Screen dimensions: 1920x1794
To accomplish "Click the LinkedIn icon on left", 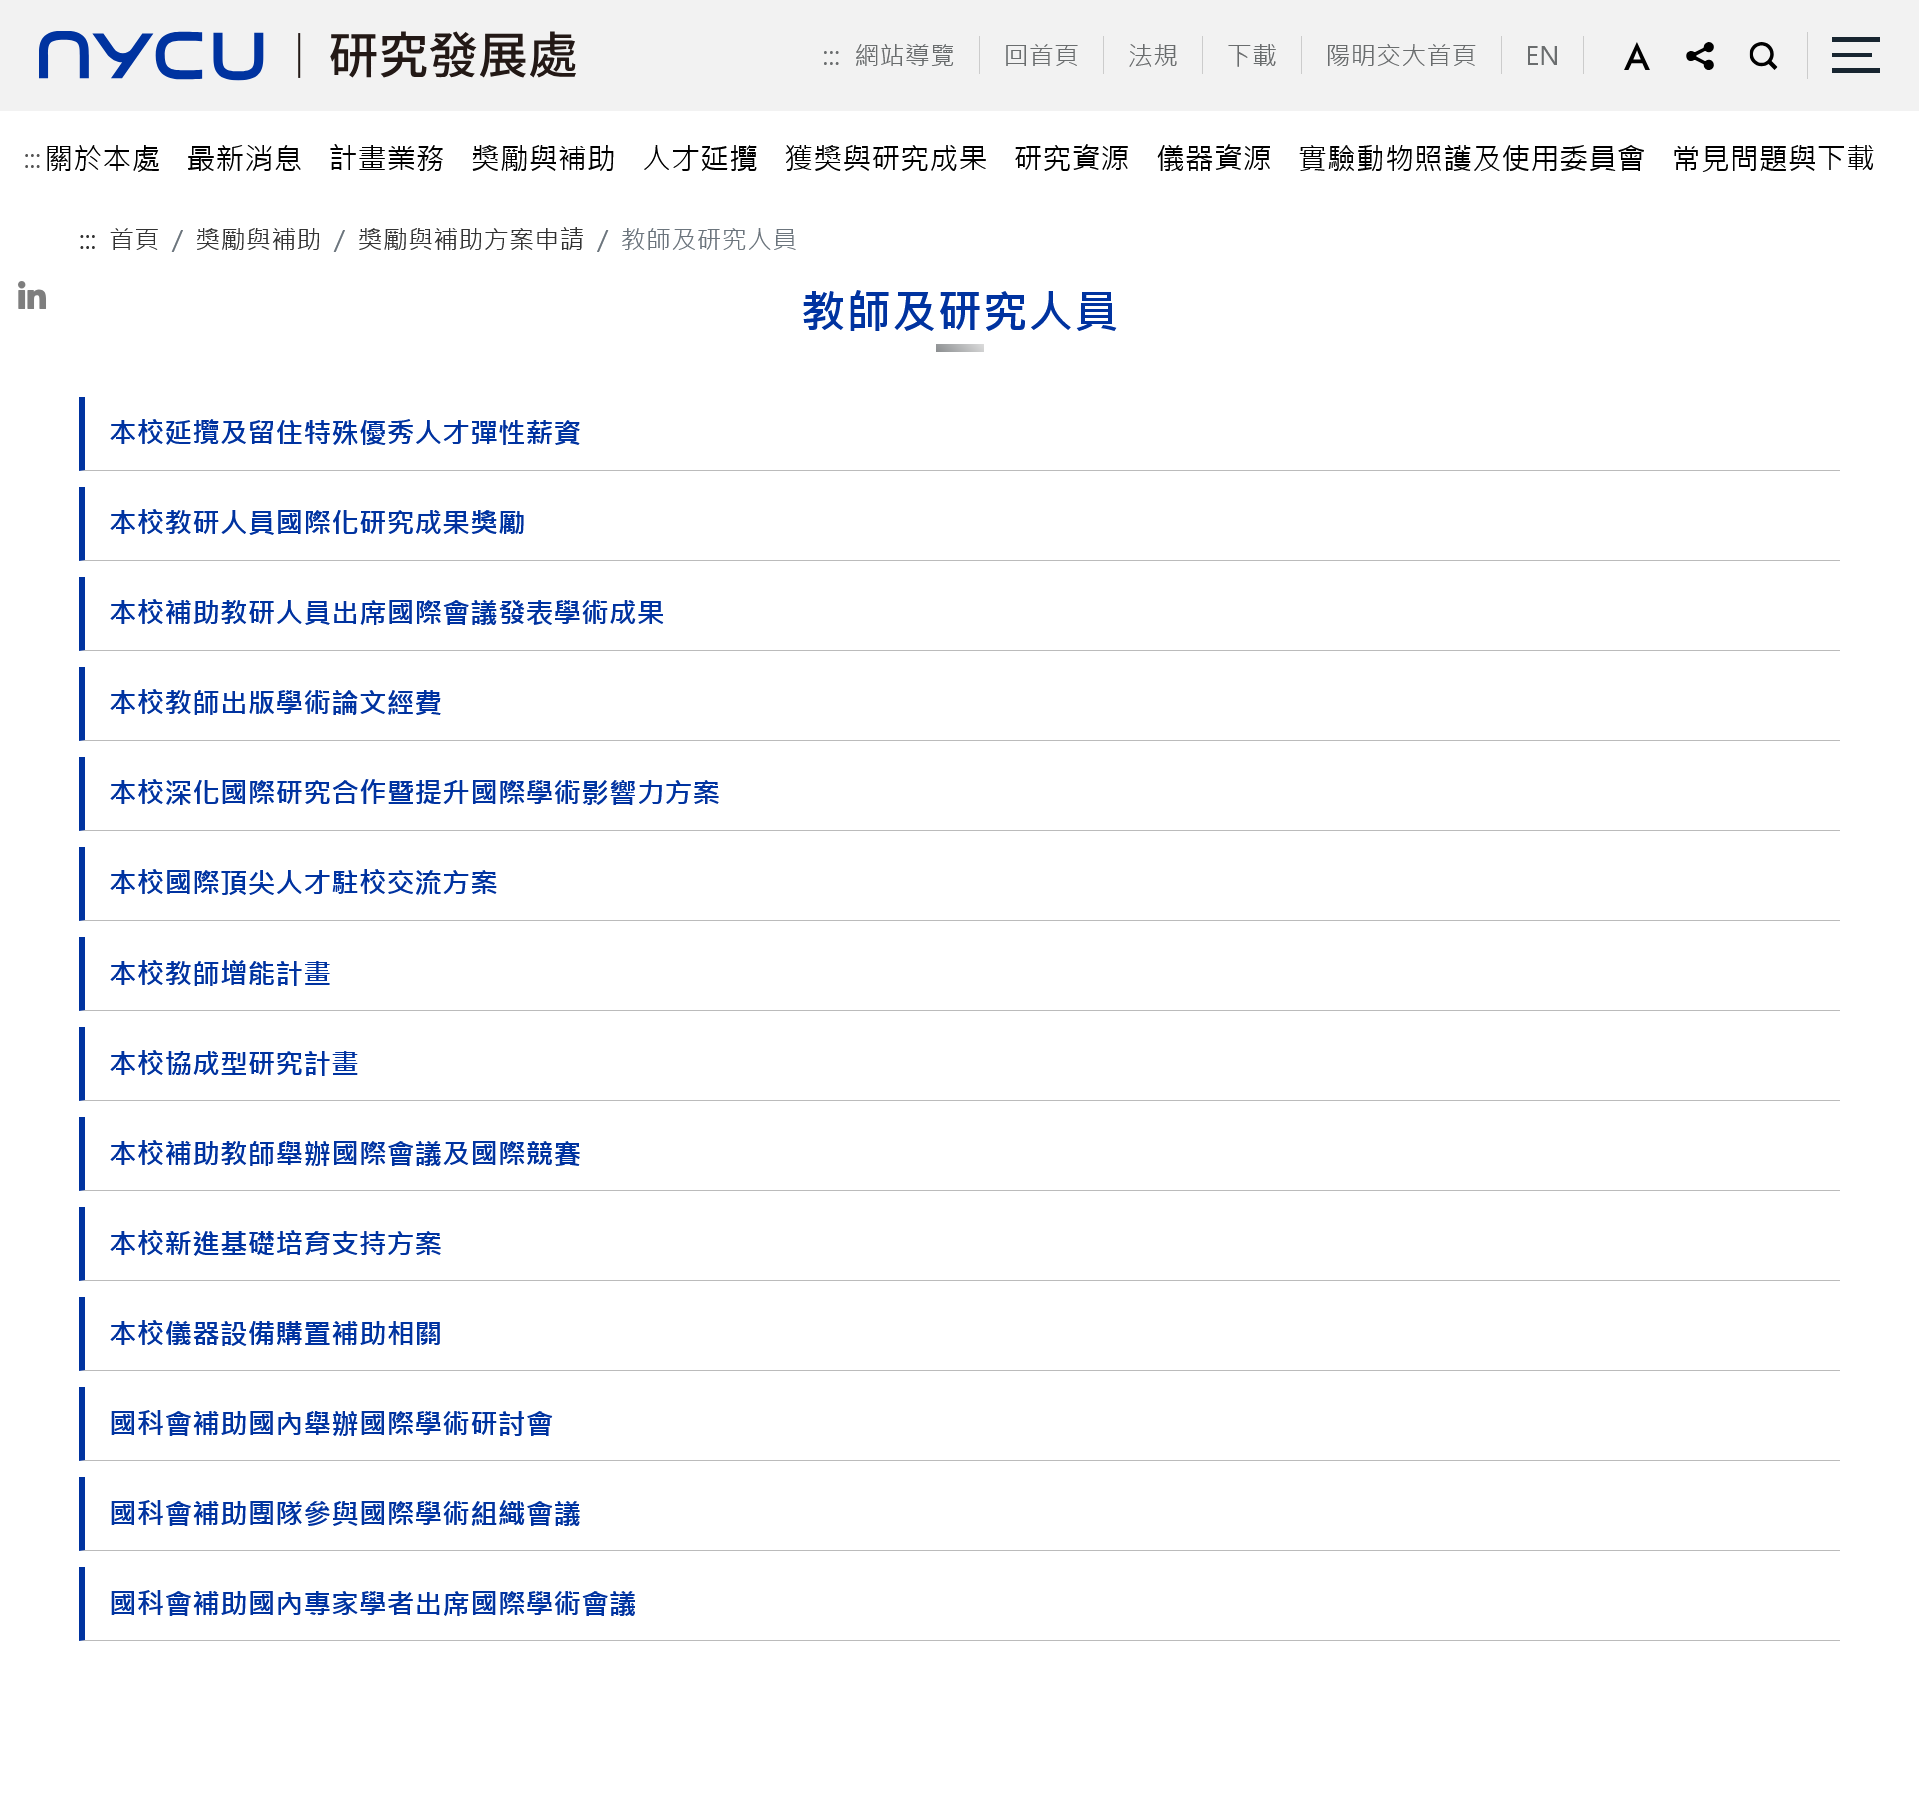I will 32,296.
